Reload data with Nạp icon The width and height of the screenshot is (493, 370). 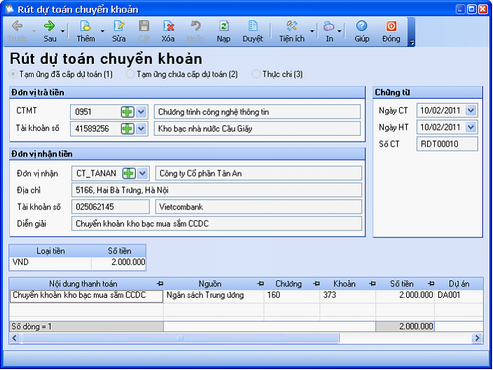coord(223,26)
